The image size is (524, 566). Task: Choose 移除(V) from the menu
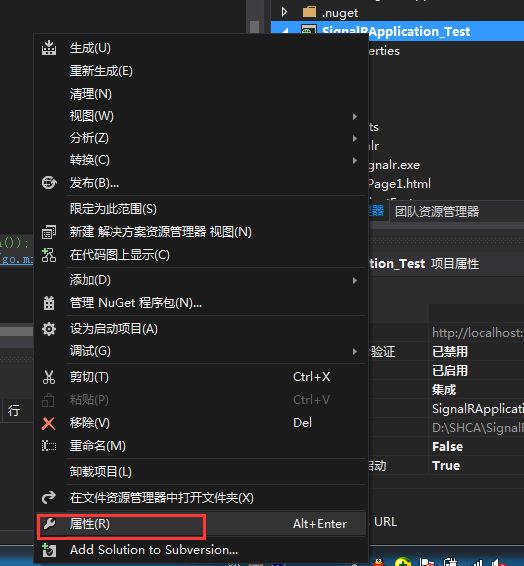pyautogui.click(x=201, y=423)
